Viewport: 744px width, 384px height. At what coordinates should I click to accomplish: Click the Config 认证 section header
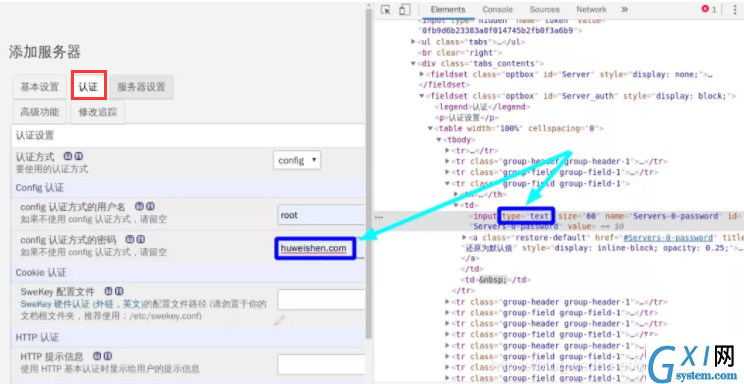(40, 188)
